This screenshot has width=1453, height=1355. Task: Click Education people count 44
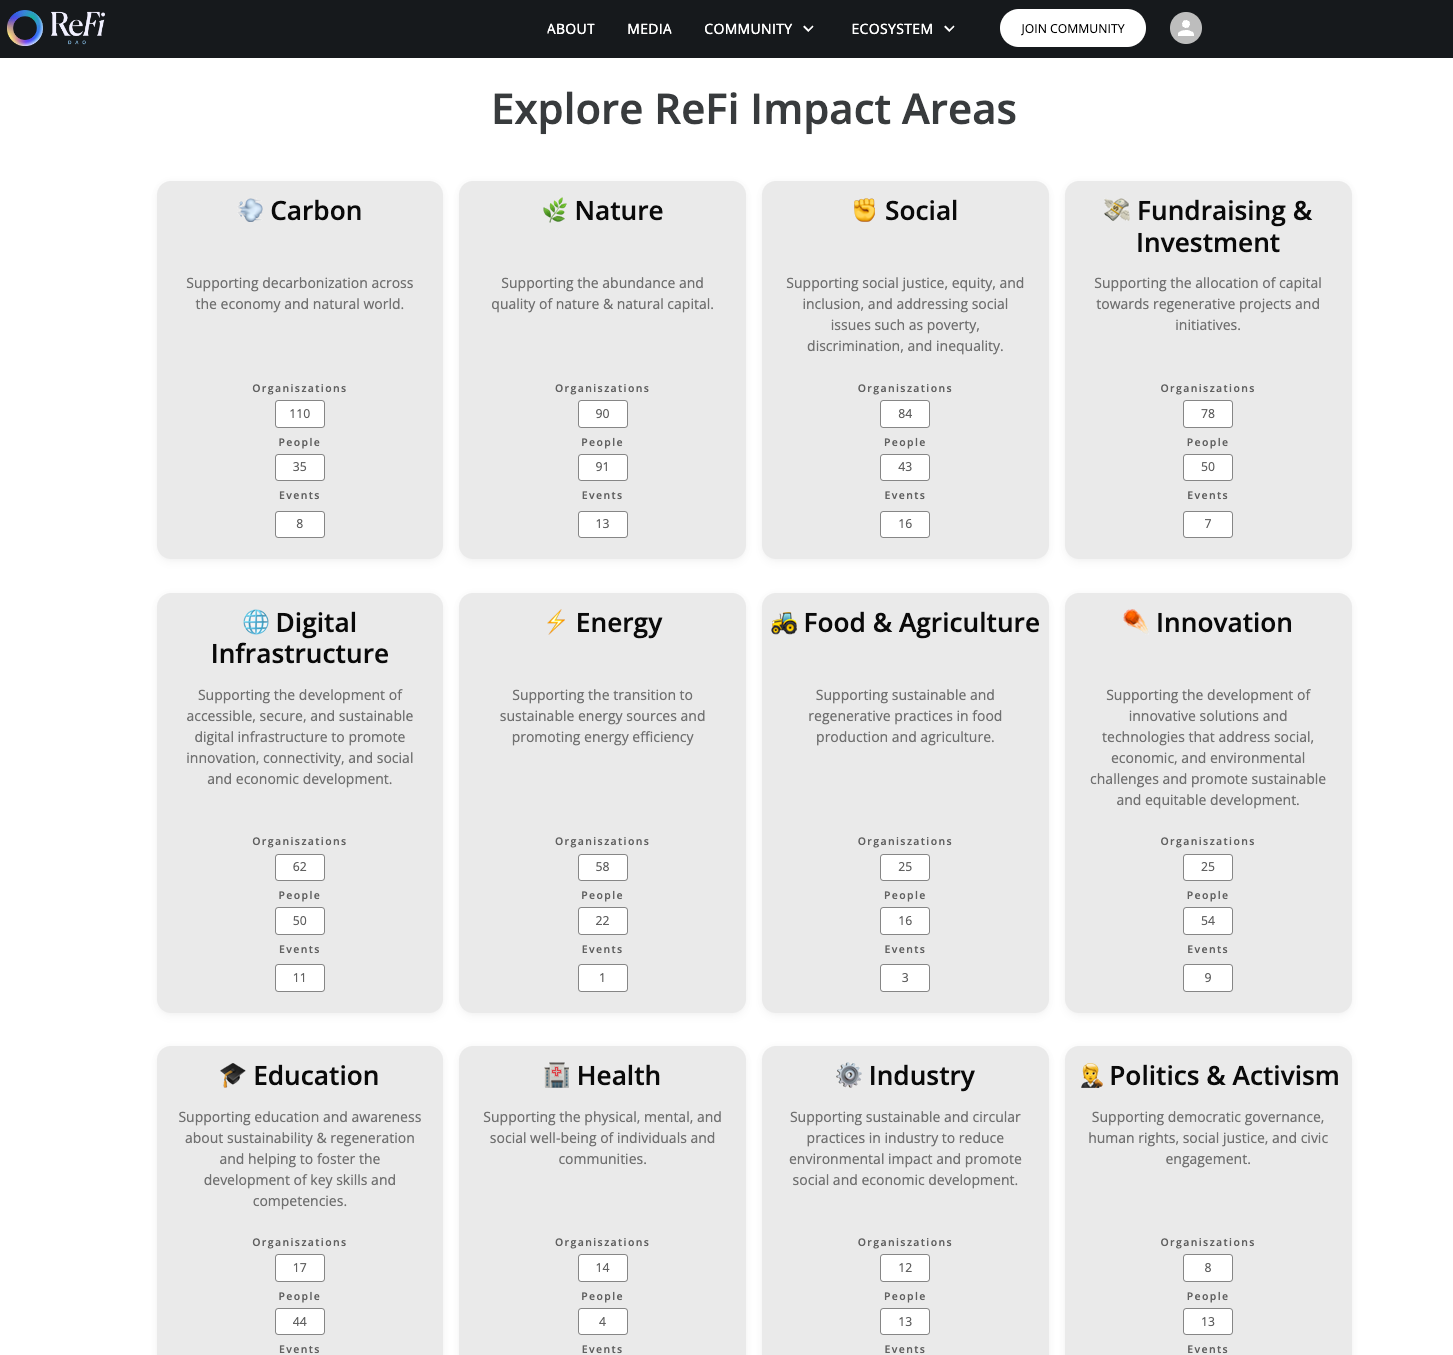coord(300,1322)
